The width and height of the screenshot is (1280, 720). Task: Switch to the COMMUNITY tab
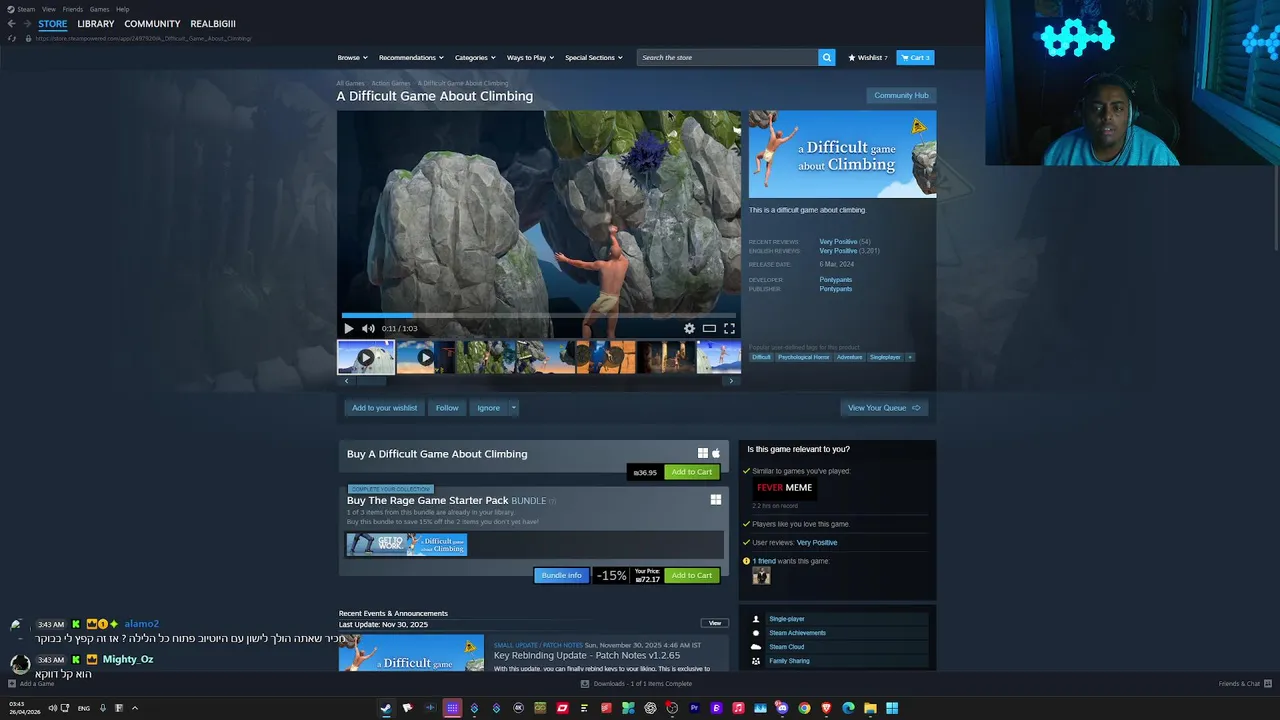tap(152, 24)
